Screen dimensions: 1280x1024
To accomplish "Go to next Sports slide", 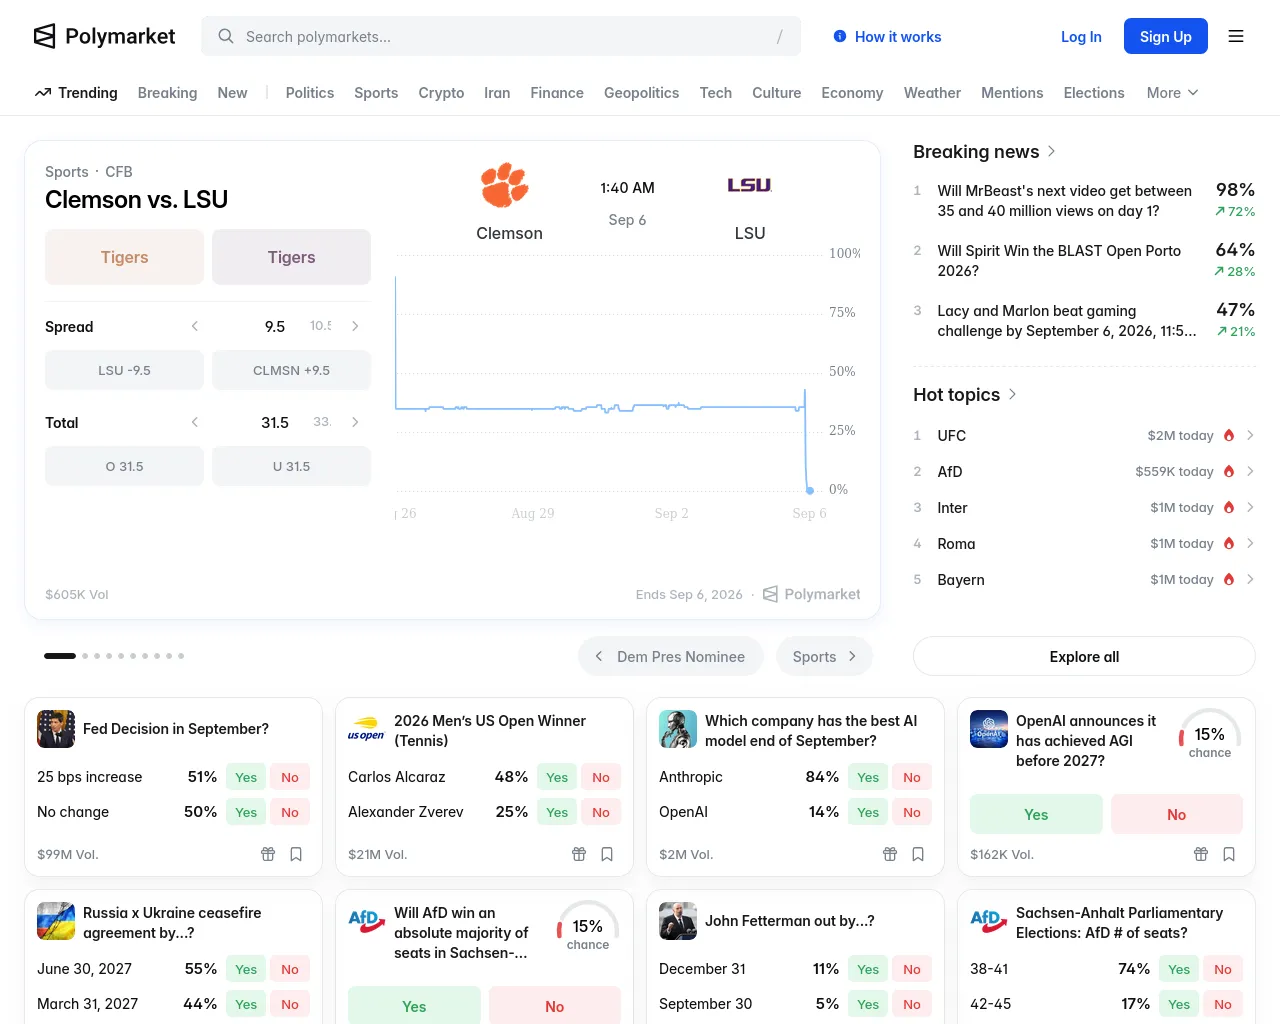I will [x=825, y=656].
